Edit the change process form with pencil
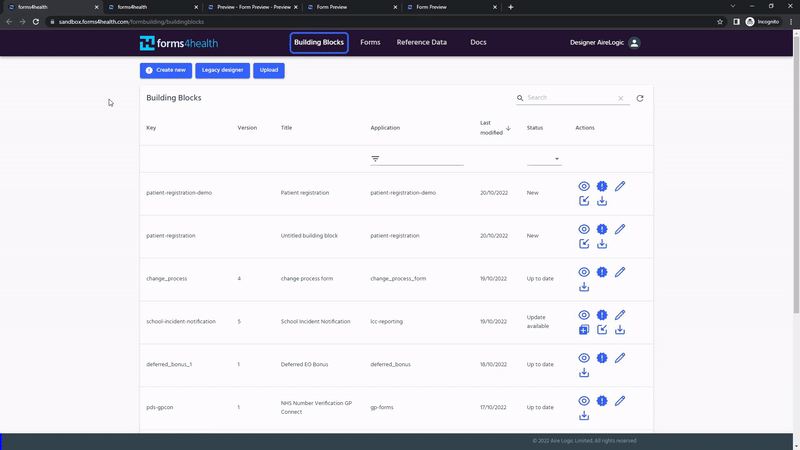800x450 pixels. click(620, 272)
